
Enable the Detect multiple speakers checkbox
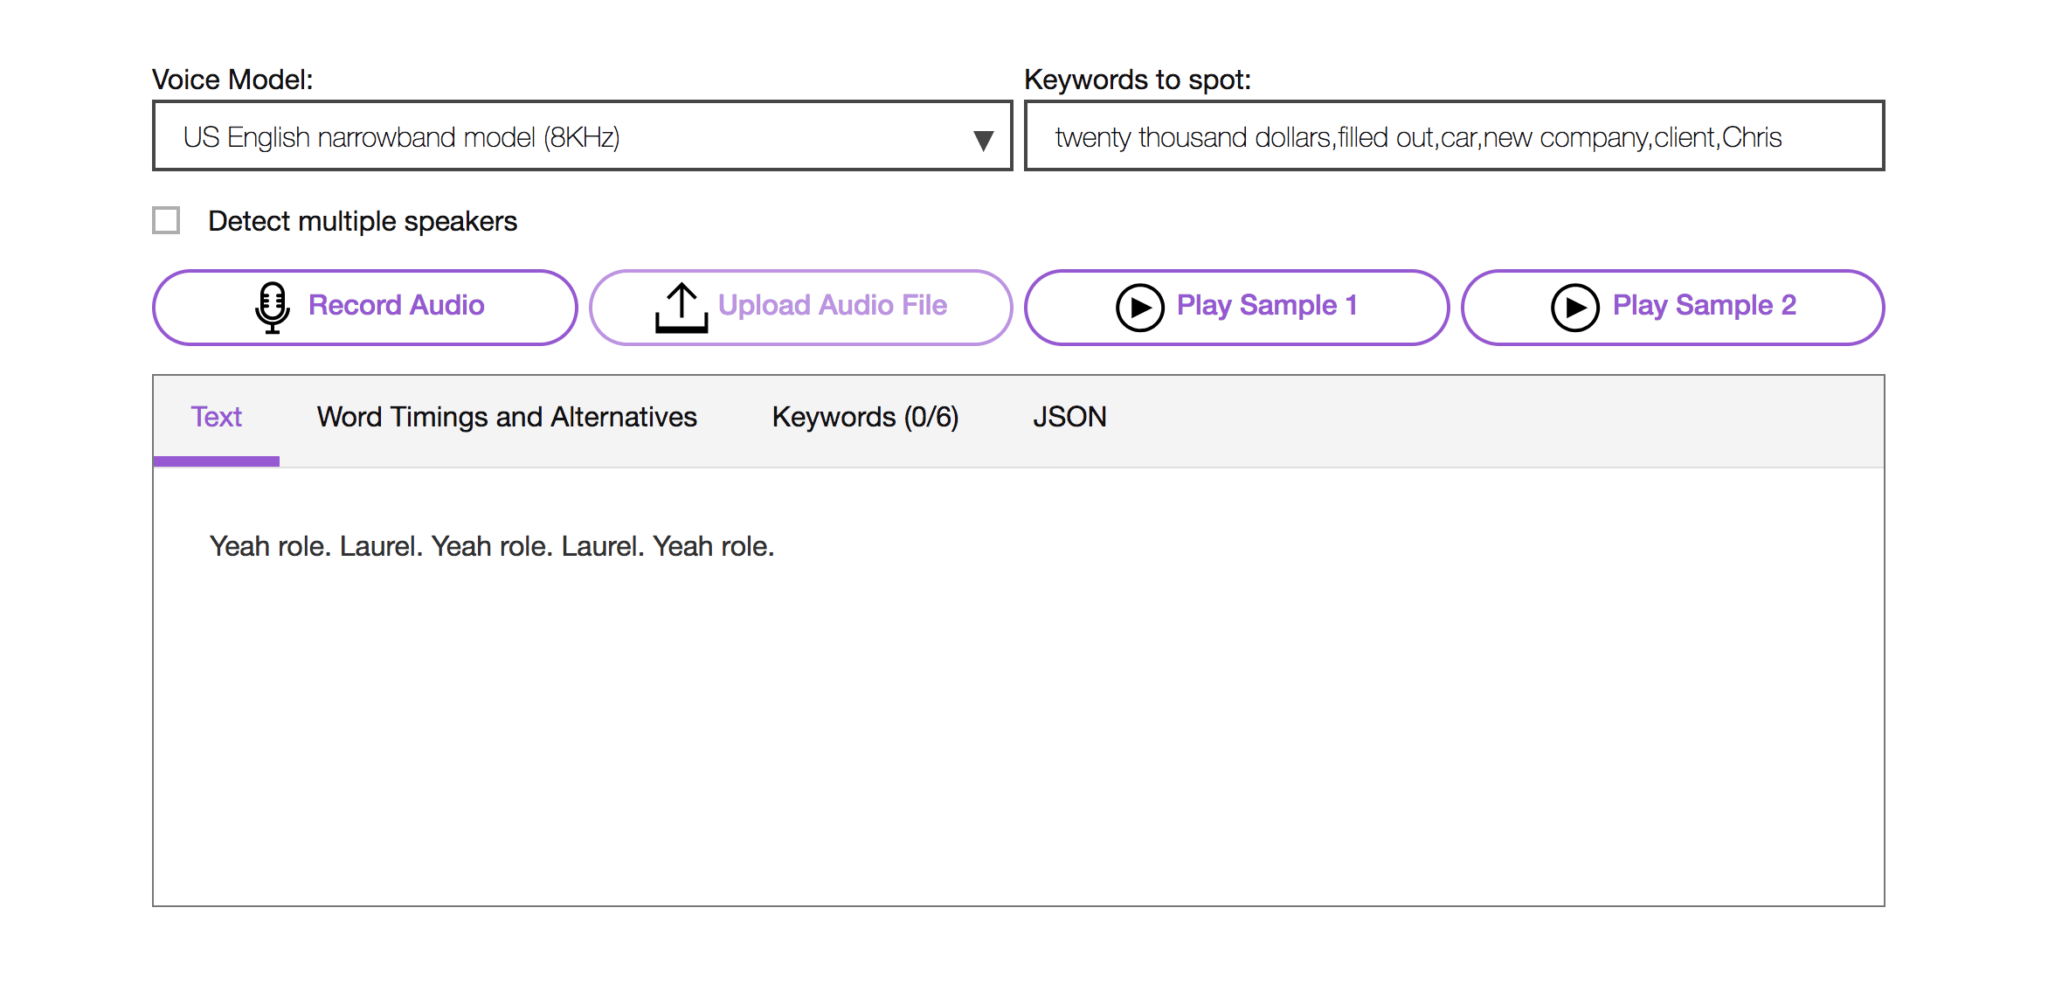point(166,221)
